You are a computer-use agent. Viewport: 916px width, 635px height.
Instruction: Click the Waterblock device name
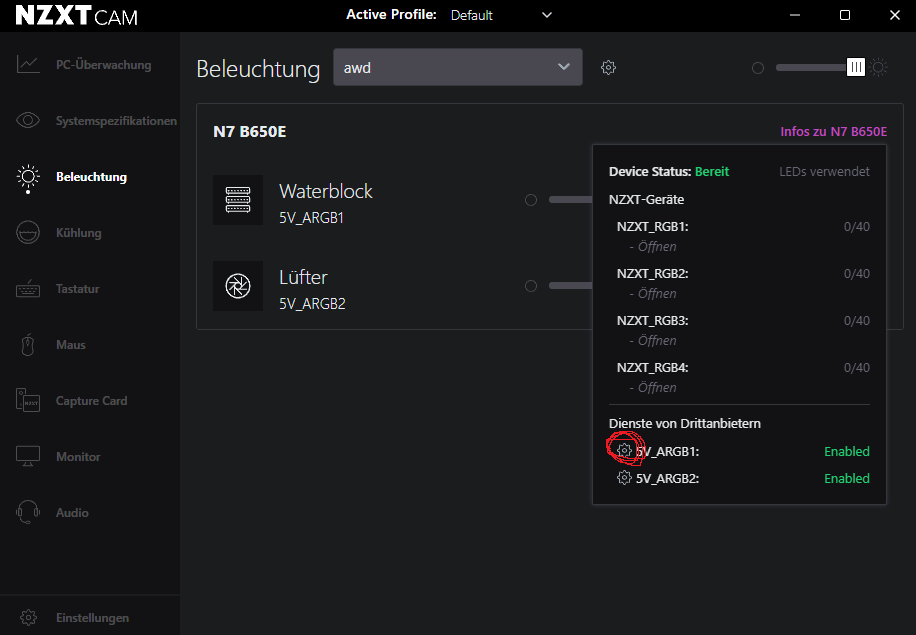[326, 191]
